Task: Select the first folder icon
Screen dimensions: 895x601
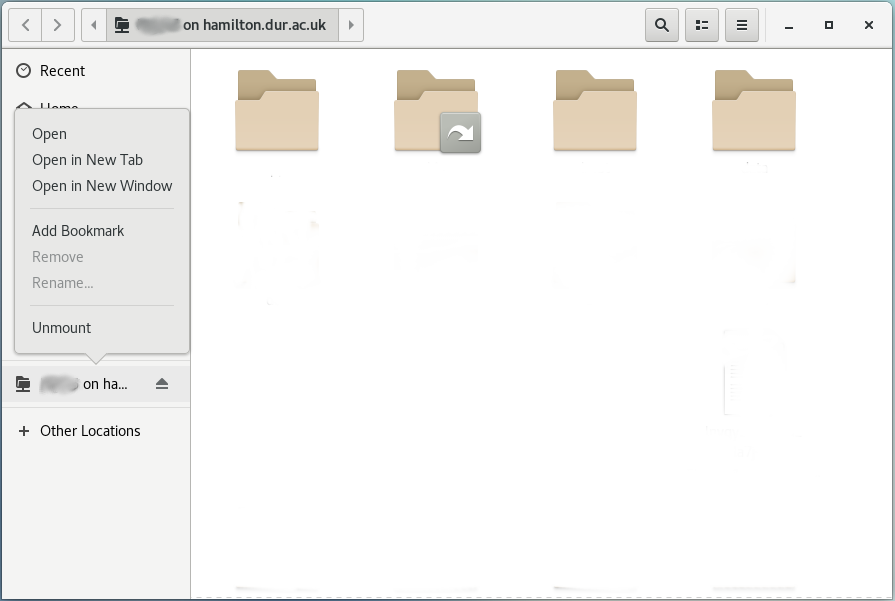Action: point(277,111)
